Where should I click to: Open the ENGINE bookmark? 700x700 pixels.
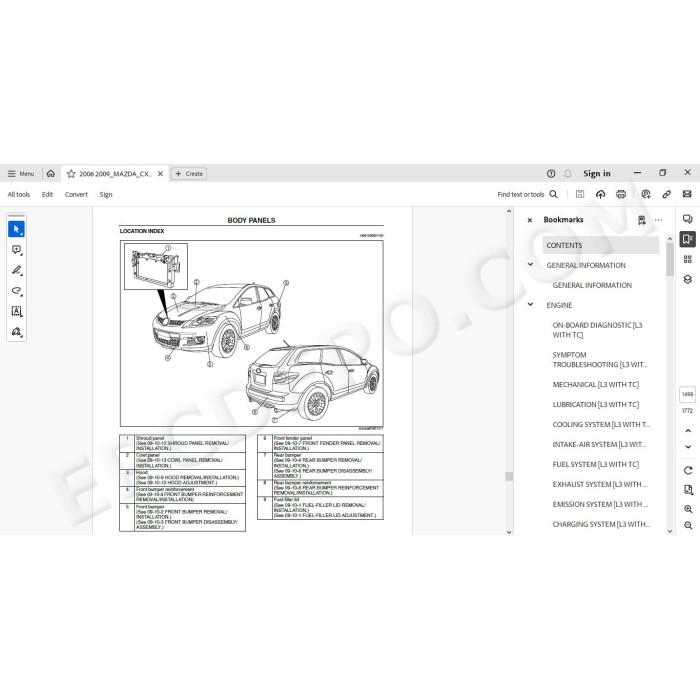pyautogui.click(x=559, y=305)
